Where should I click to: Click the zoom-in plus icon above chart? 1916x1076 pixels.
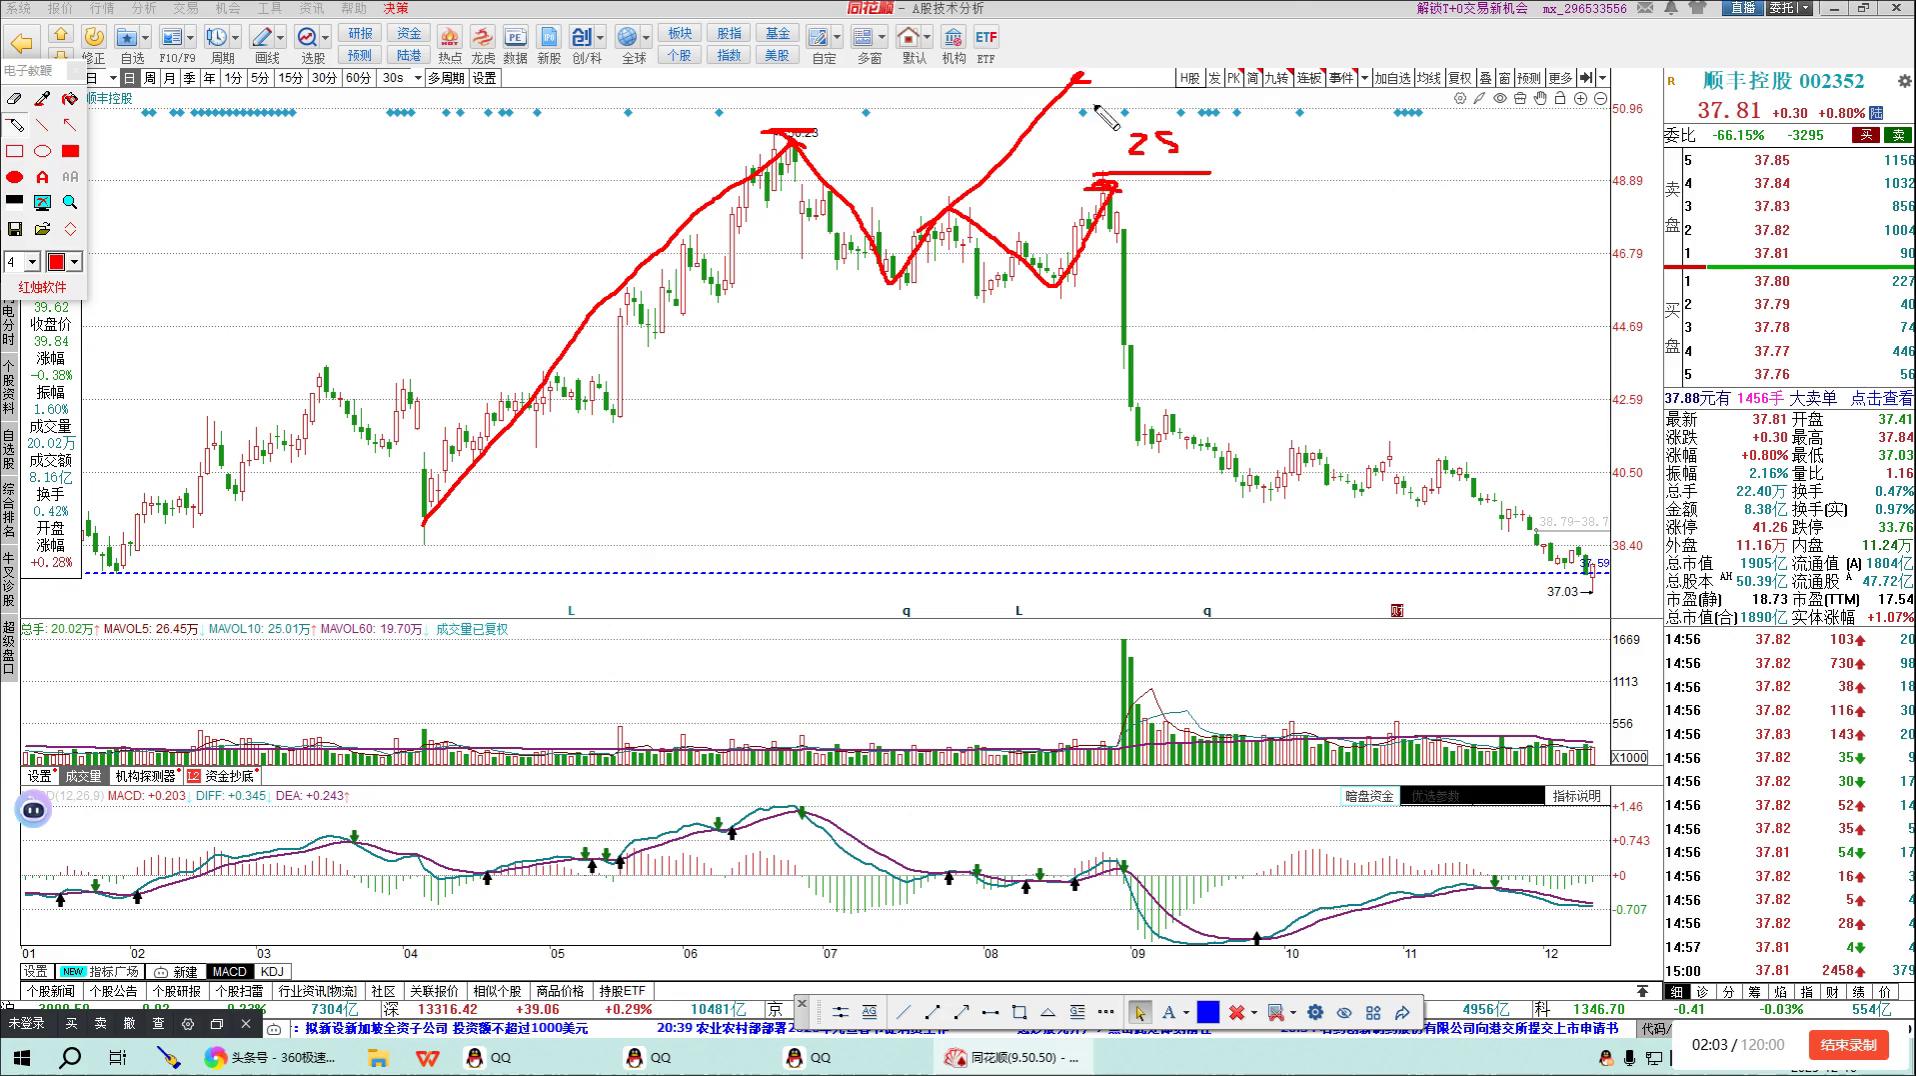(x=1580, y=98)
